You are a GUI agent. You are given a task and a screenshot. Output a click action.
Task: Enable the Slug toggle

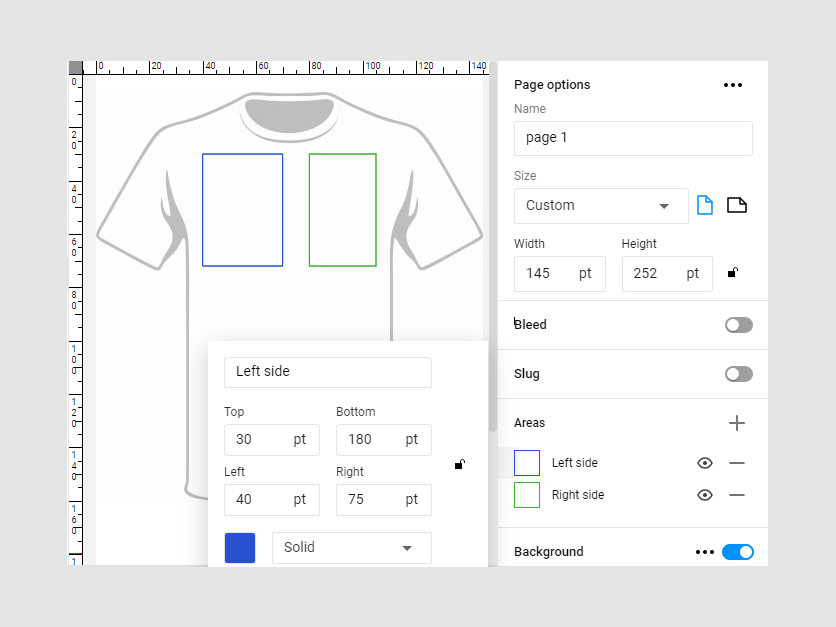[x=738, y=374]
